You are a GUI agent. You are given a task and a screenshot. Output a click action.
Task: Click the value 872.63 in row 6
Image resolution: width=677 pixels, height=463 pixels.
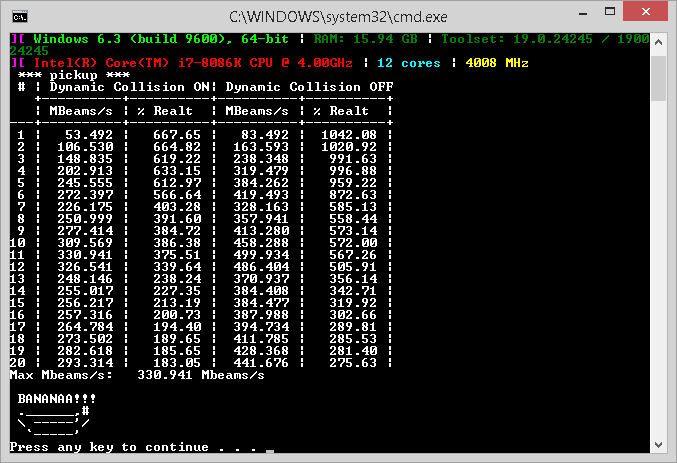(x=353, y=195)
